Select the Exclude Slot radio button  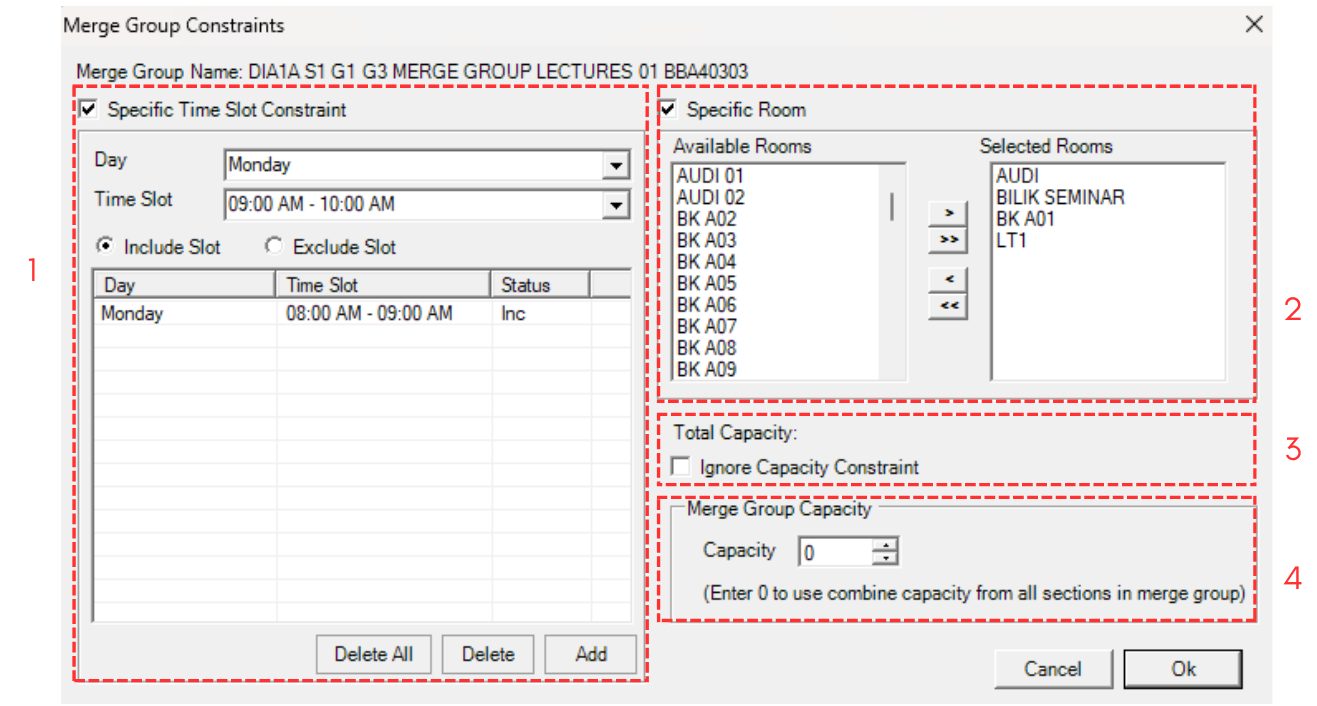272,247
